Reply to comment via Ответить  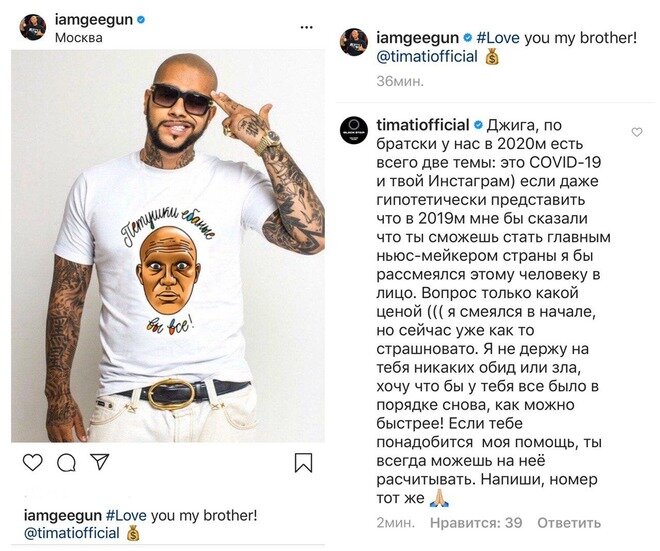(x=569, y=523)
